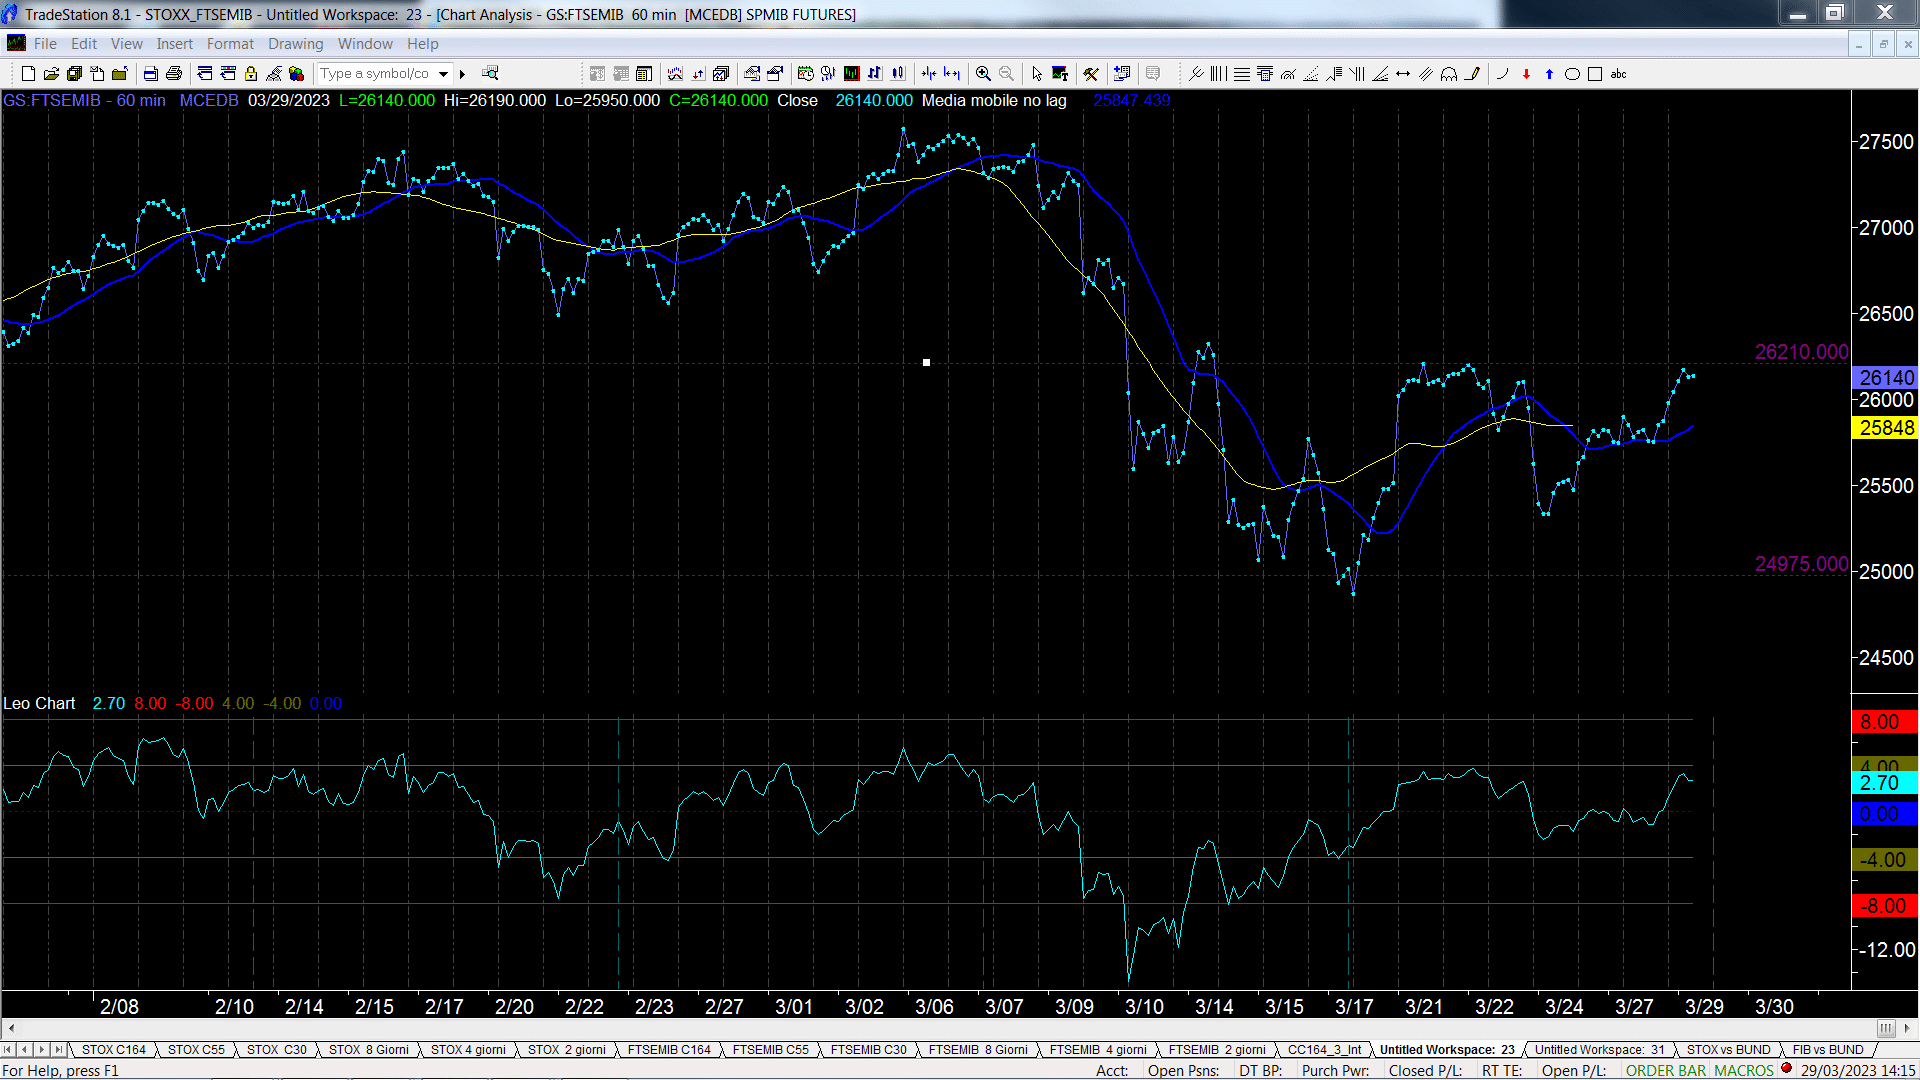This screenshot has height=1080, width=1920.
Task: Open the Insert menu
Action: pos(174,44)
